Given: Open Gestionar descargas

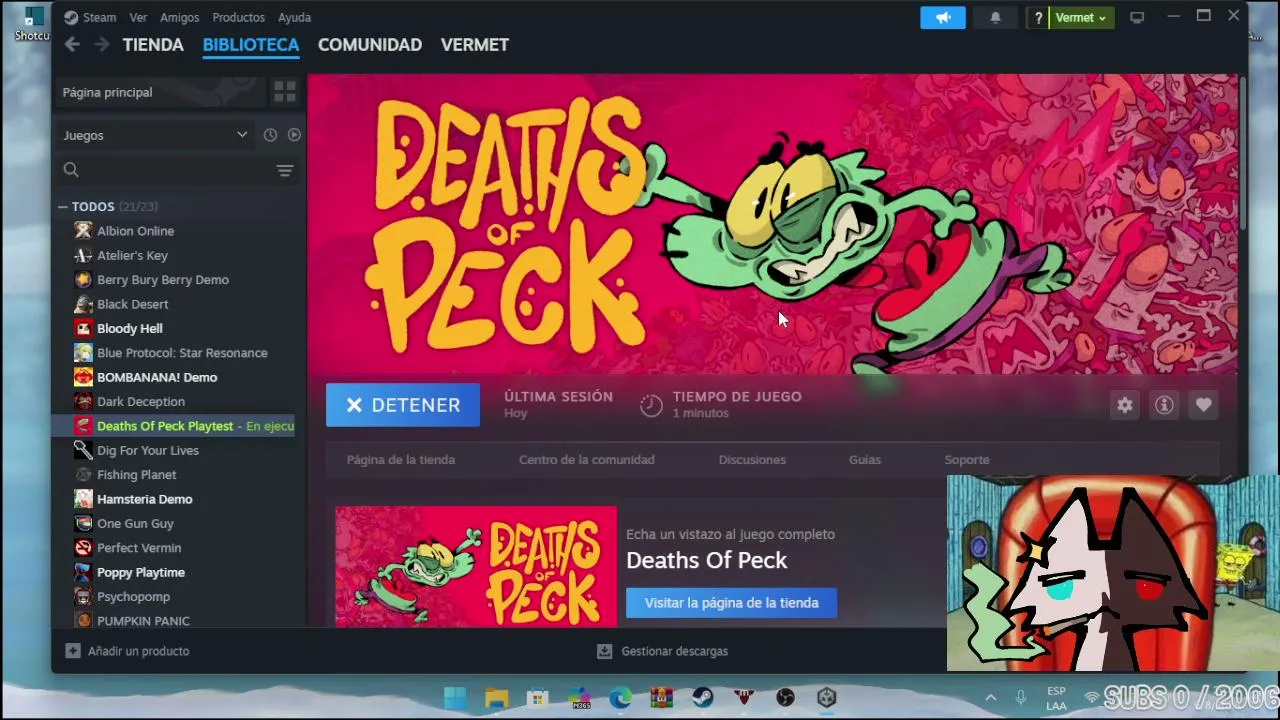Looking at the screenshot, I should click(675, 651).
